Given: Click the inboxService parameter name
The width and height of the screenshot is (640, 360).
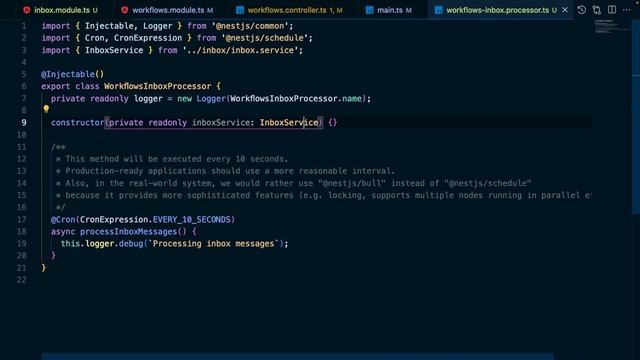Looking at the screenshot, I should 220,122.
